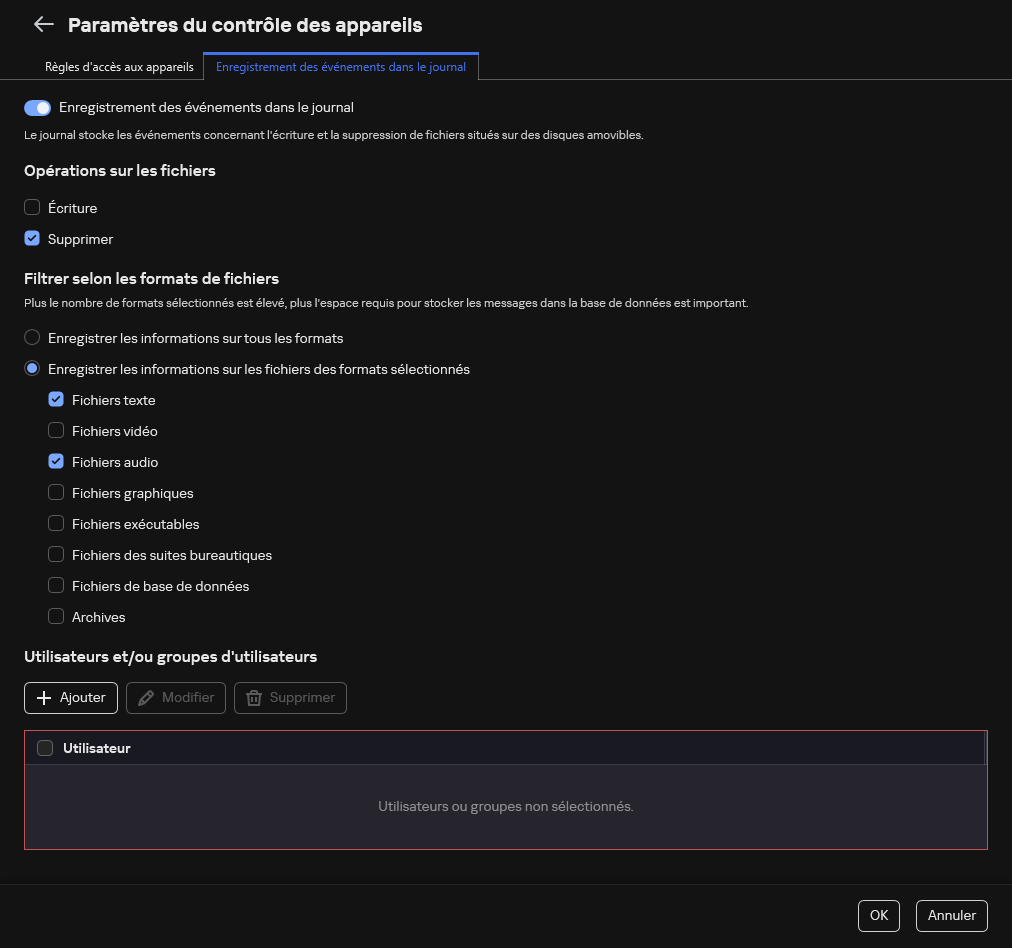
Task: Enable the Écriture checkbox
Action: (31, 207)
